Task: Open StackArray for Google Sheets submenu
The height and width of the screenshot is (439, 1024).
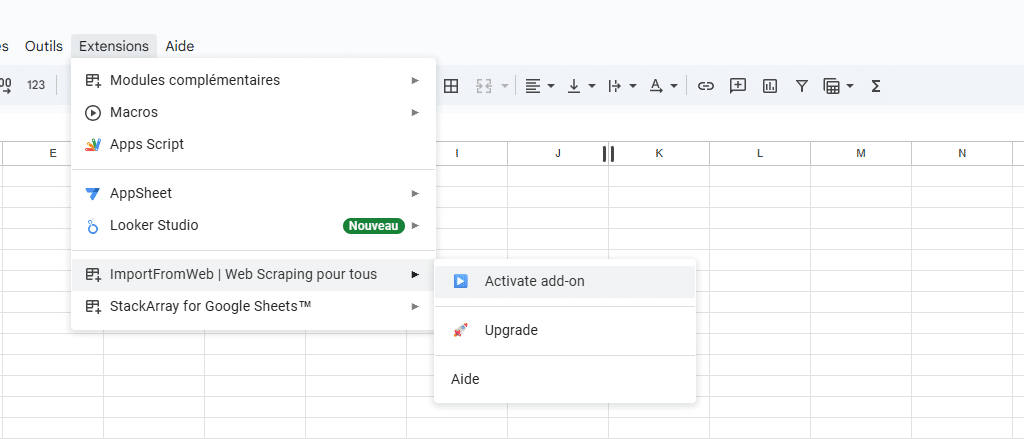Action: coord(210,306)
